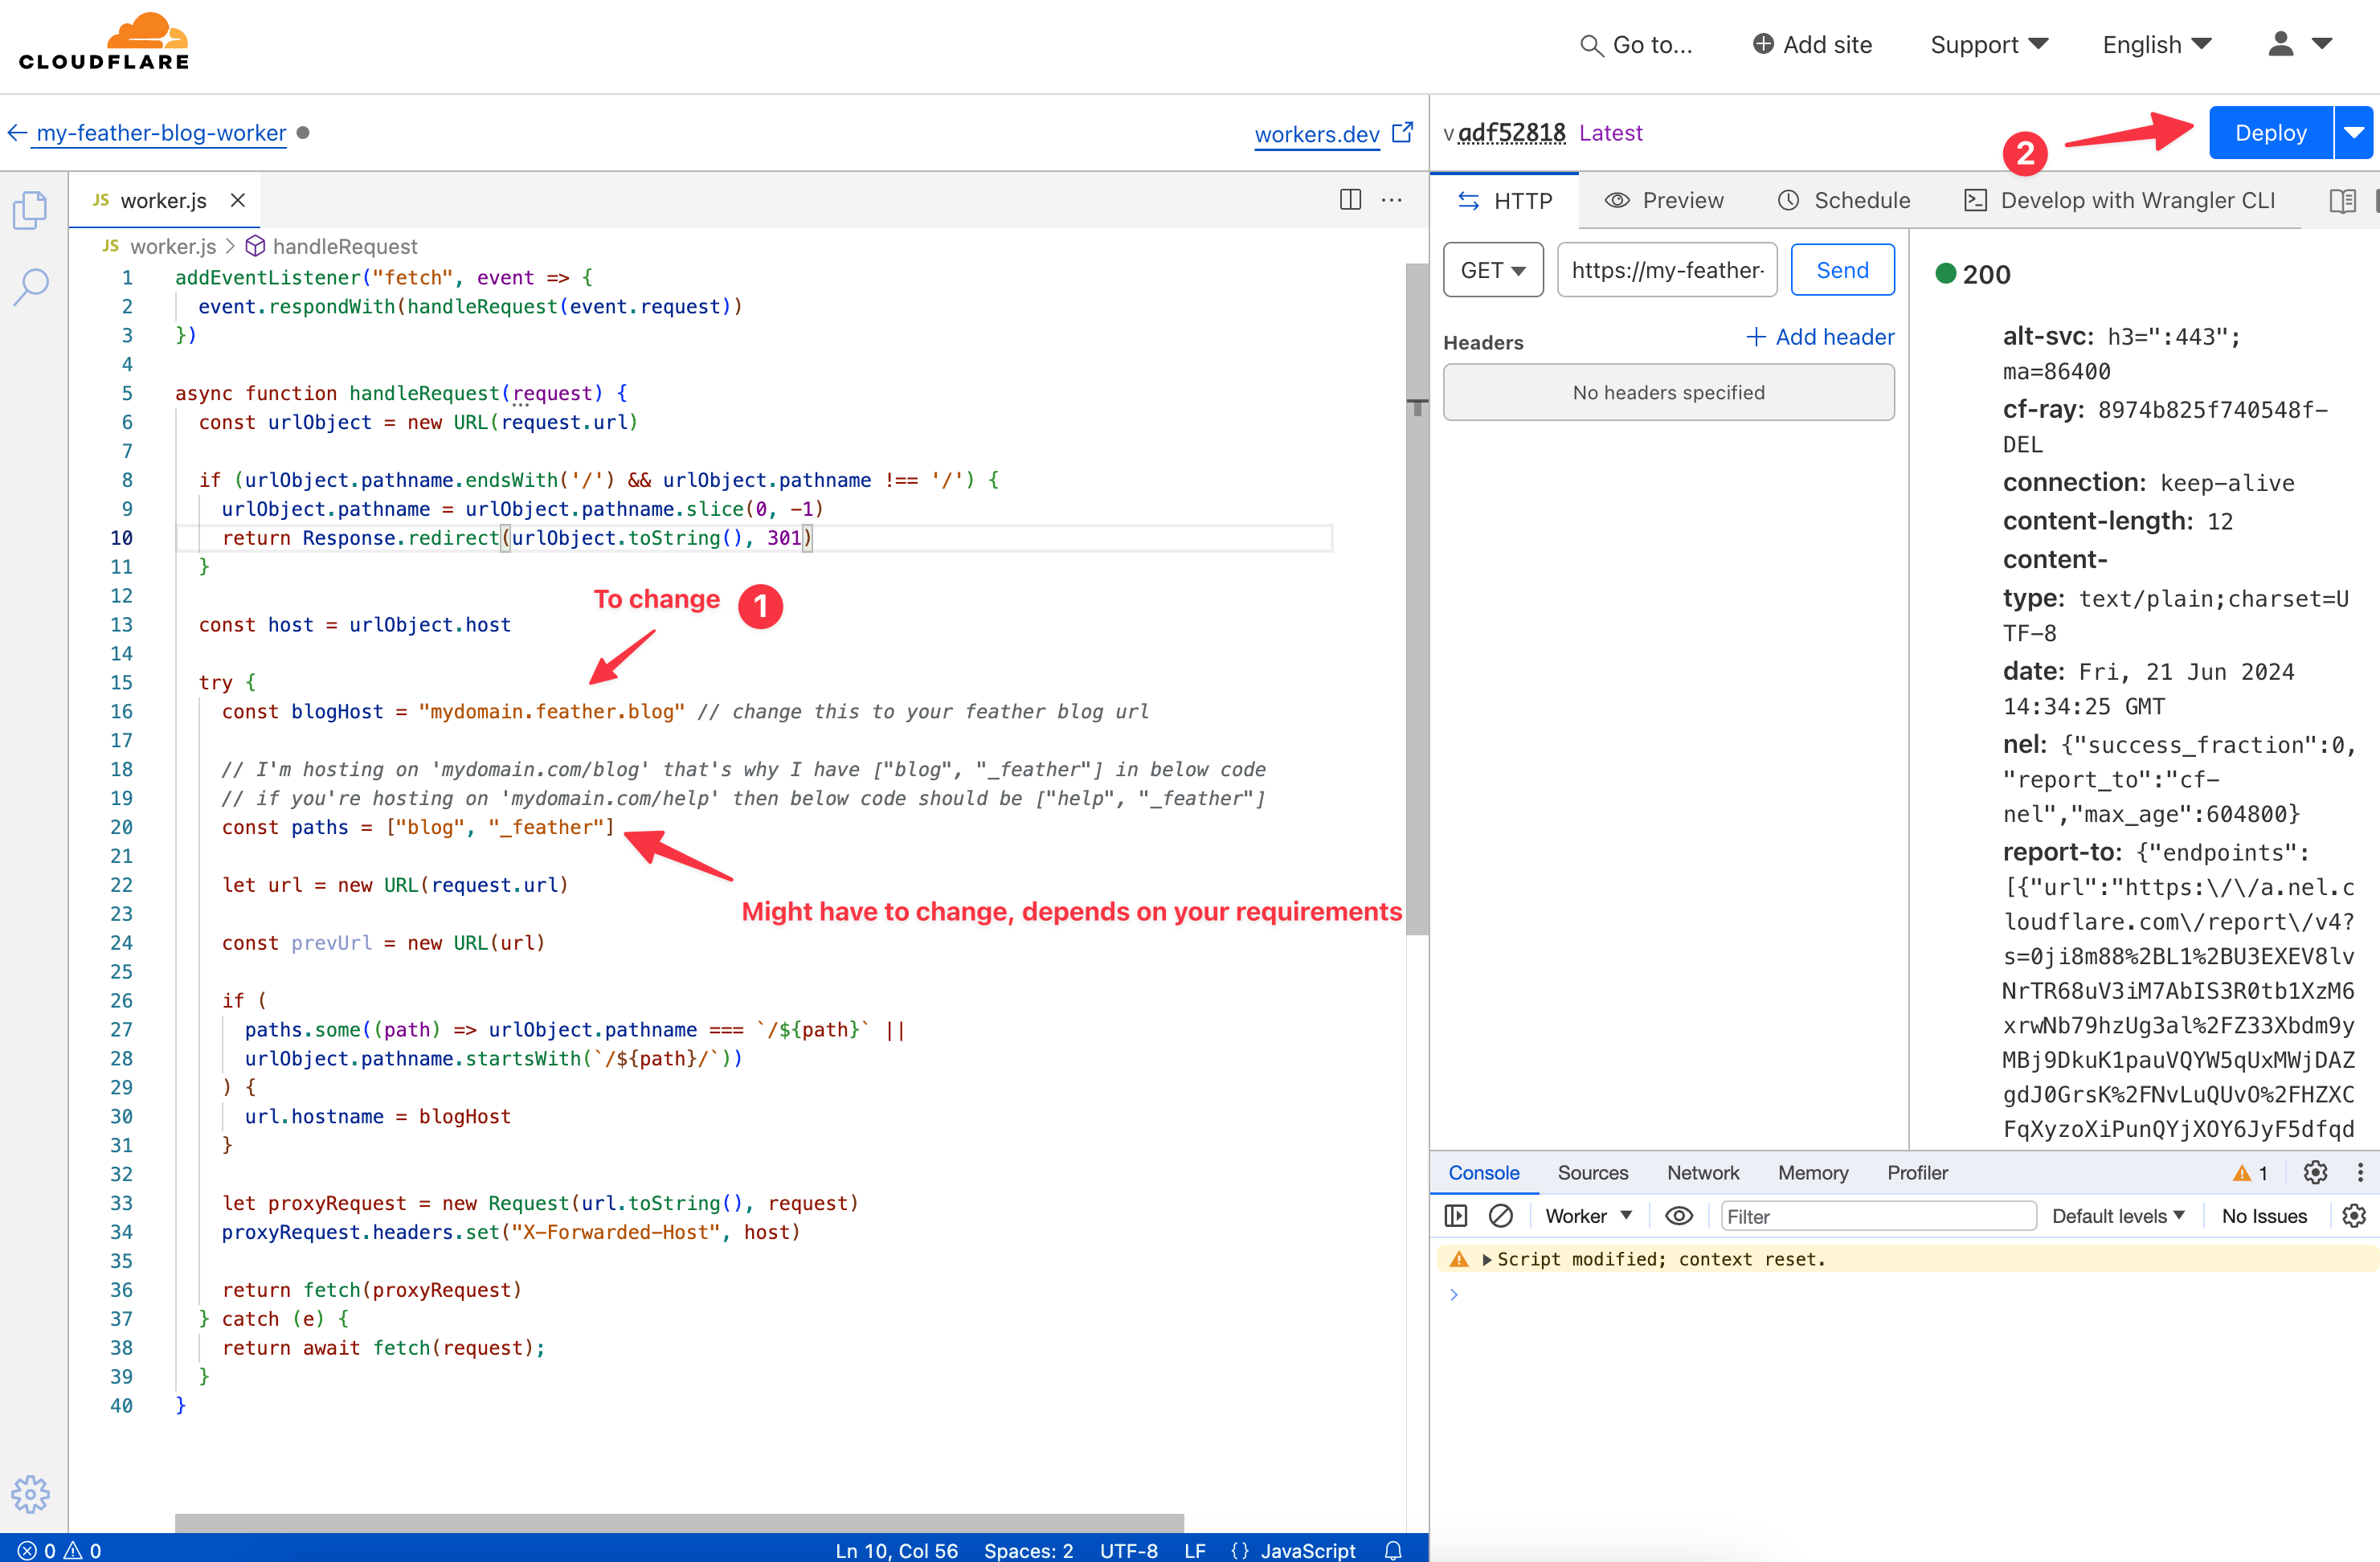Click worker.js in the breadcrumb
2380x1562 pixels.
[172, 246]
